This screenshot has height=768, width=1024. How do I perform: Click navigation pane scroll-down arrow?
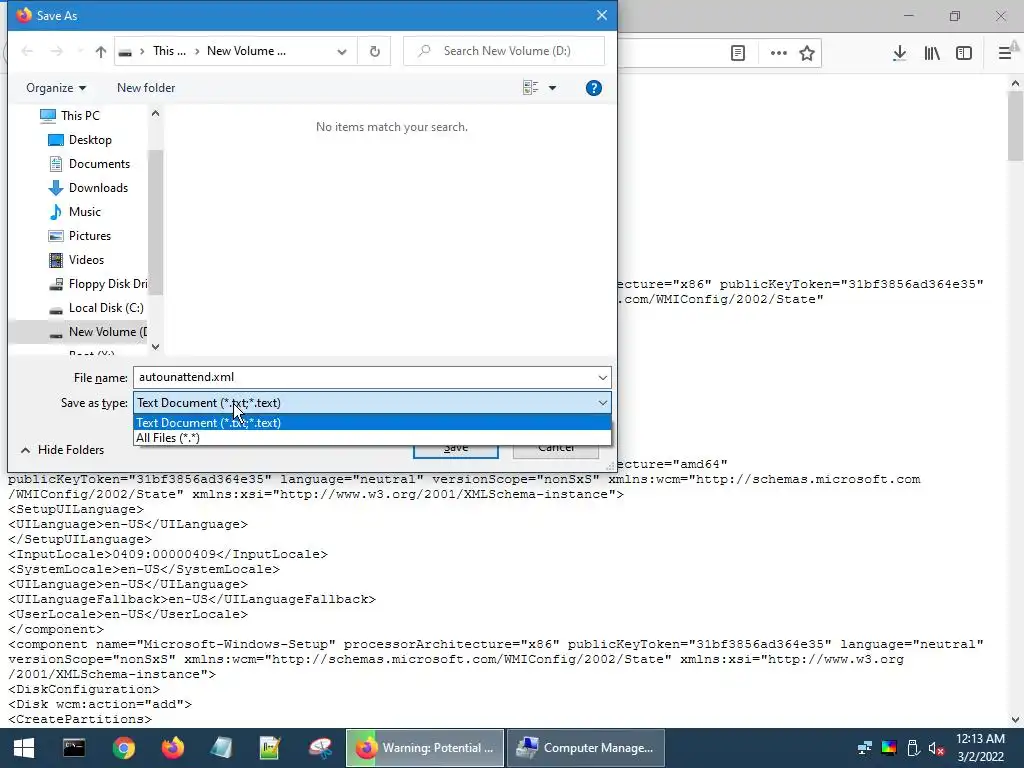[x=155, y=347]
